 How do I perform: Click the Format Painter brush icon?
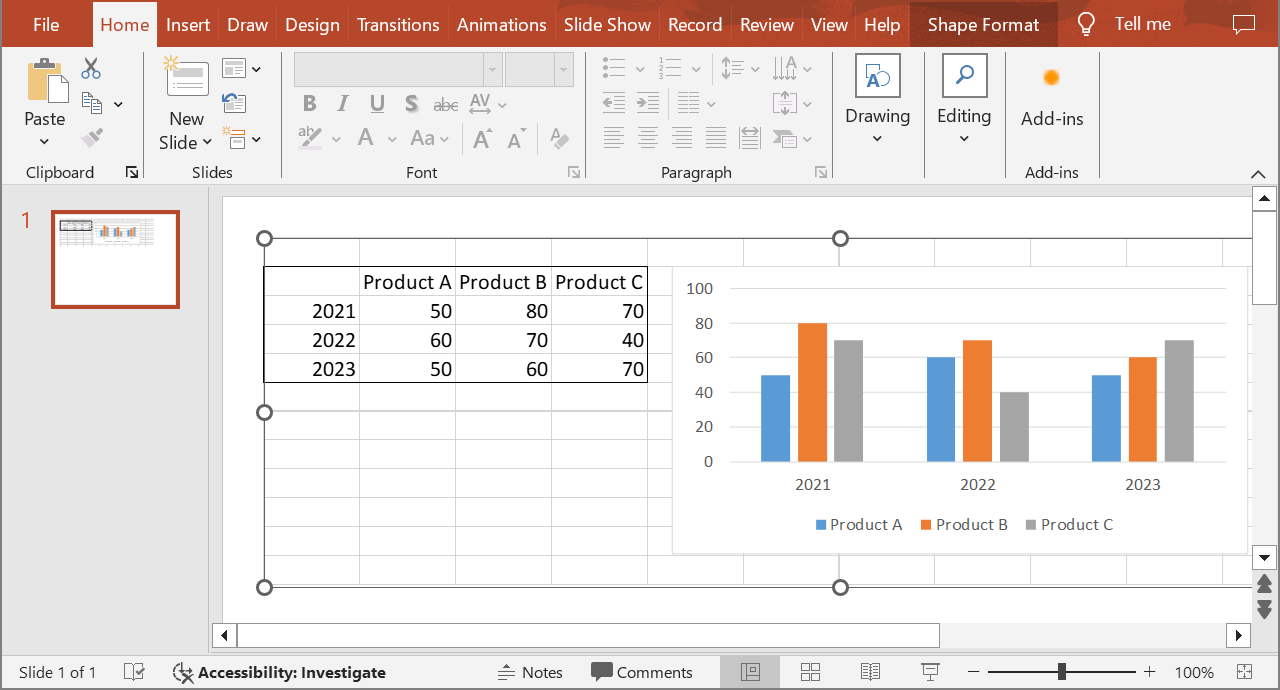click(92, 137)
